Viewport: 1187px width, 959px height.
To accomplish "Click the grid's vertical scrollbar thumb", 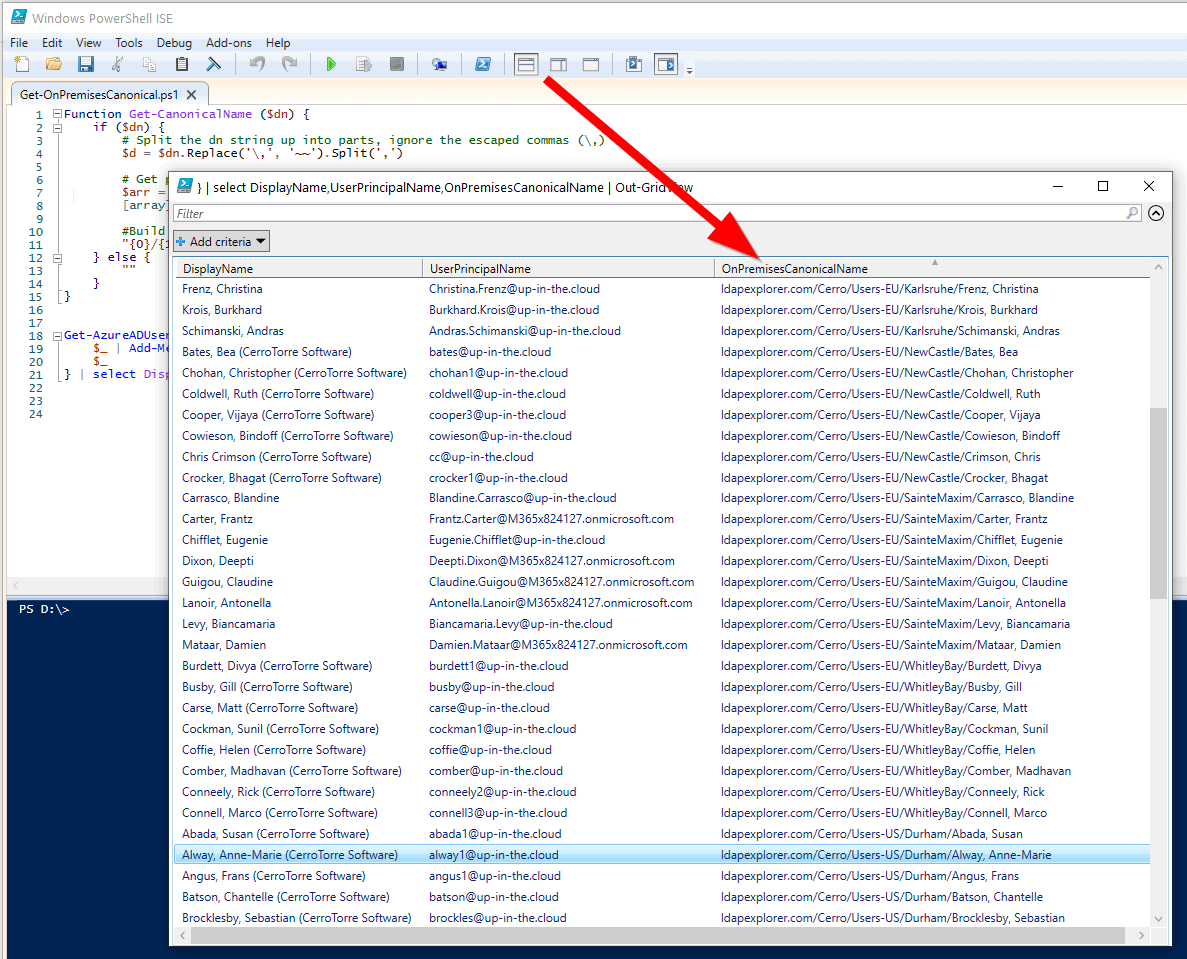I will (x=1158, y=503).
